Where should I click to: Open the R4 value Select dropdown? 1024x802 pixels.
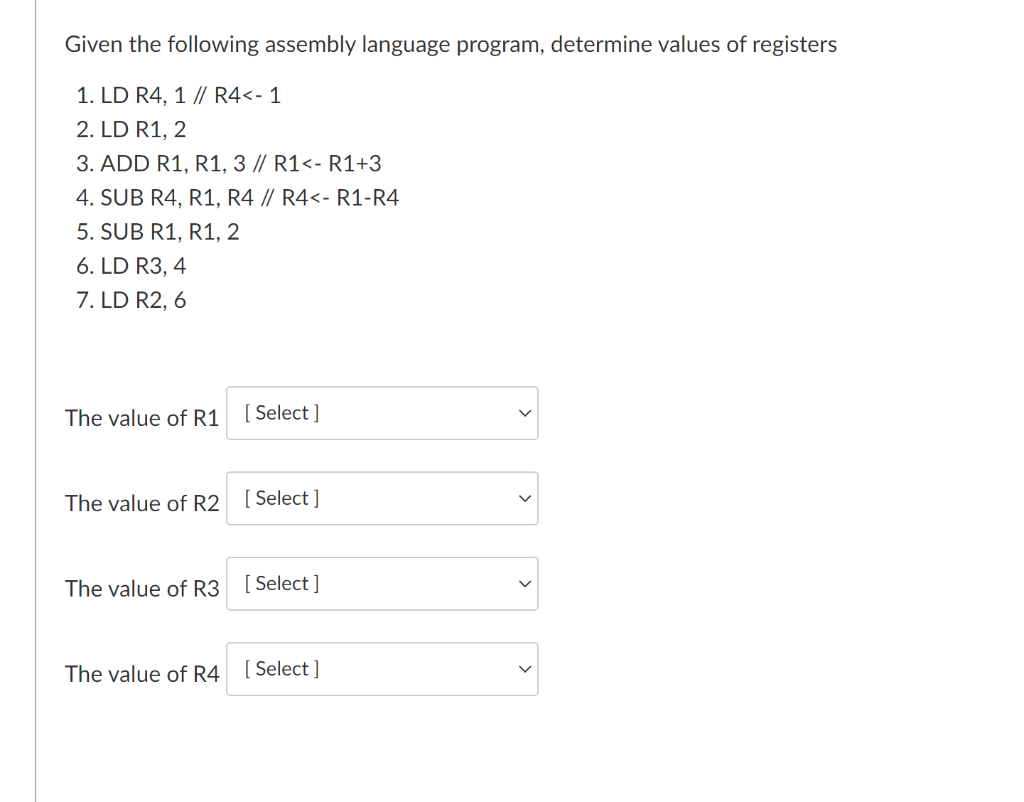coord(382,669)
